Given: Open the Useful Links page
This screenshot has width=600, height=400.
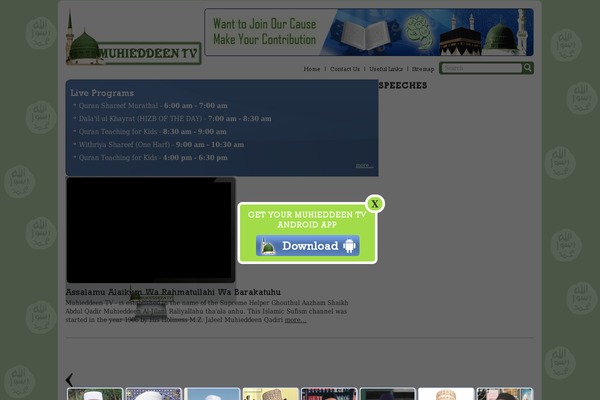Looking at the screenshot, I should (x=386, y=69).
